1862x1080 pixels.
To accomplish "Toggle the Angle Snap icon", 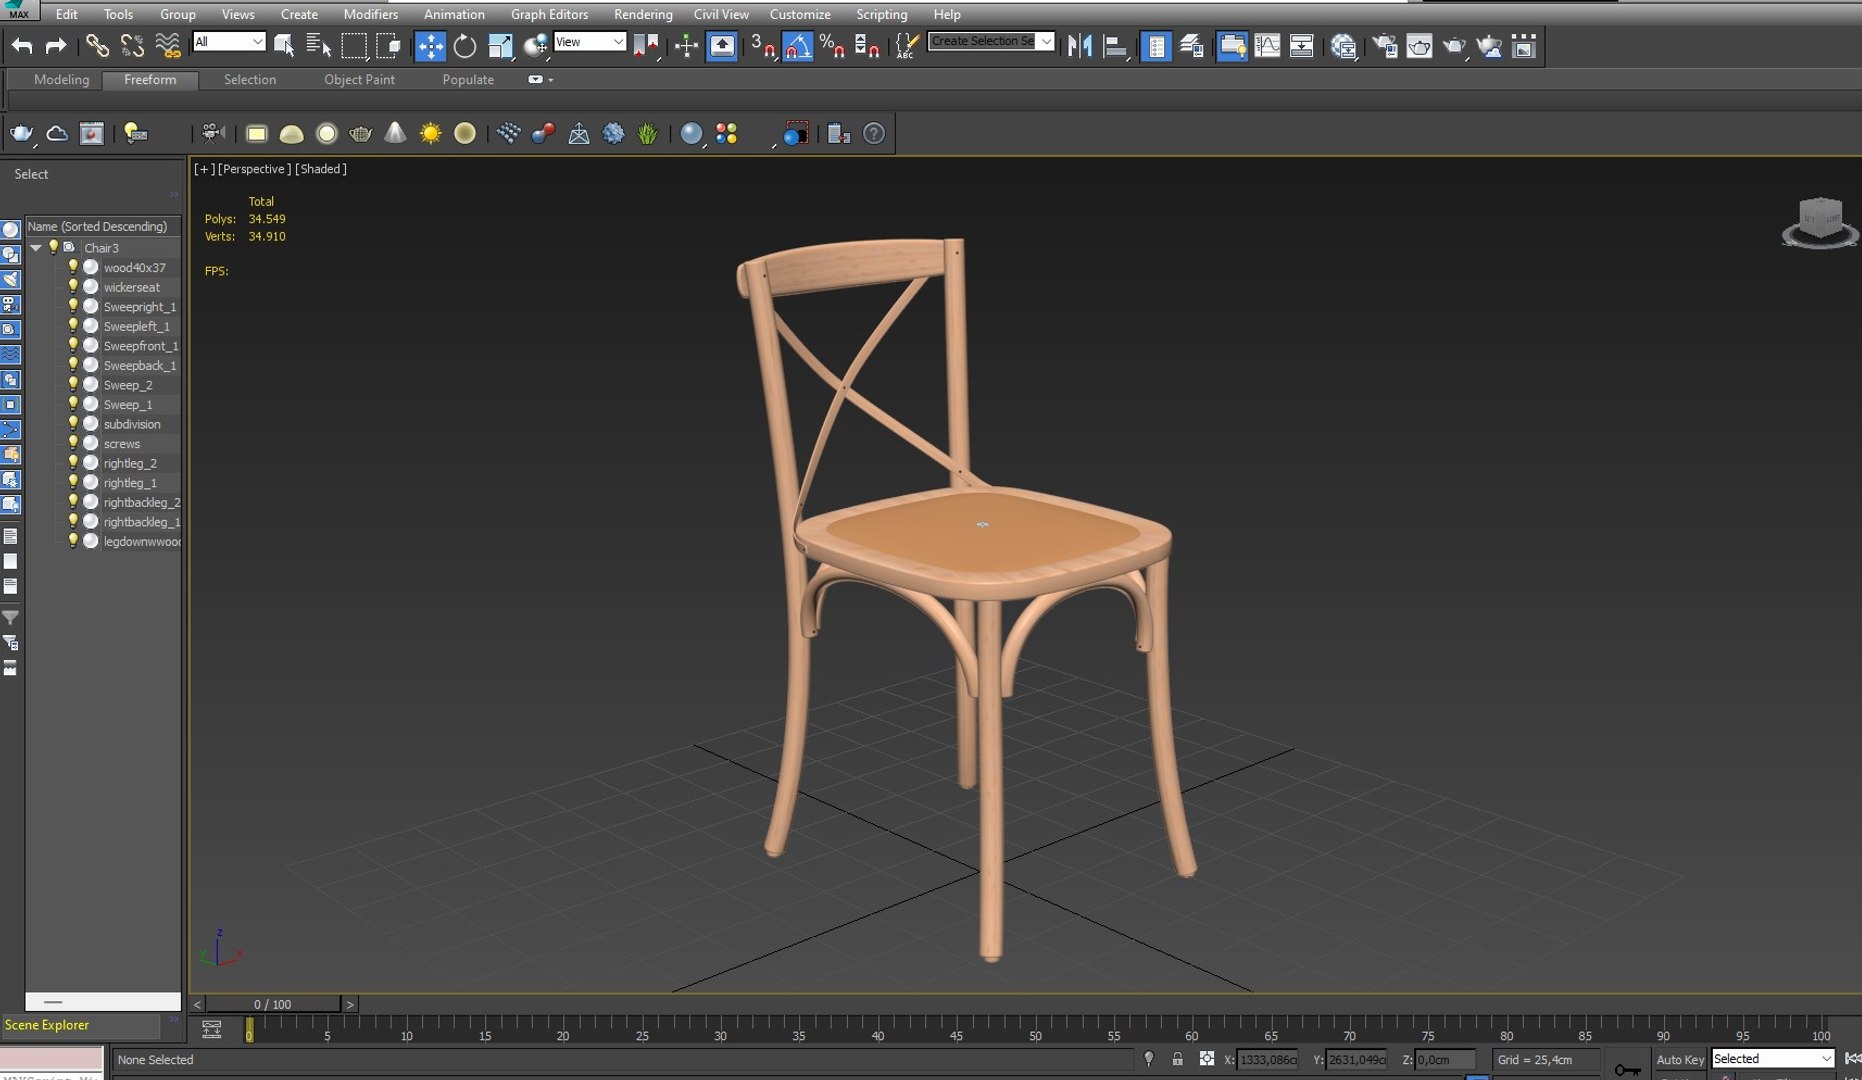I will (797, 46).
